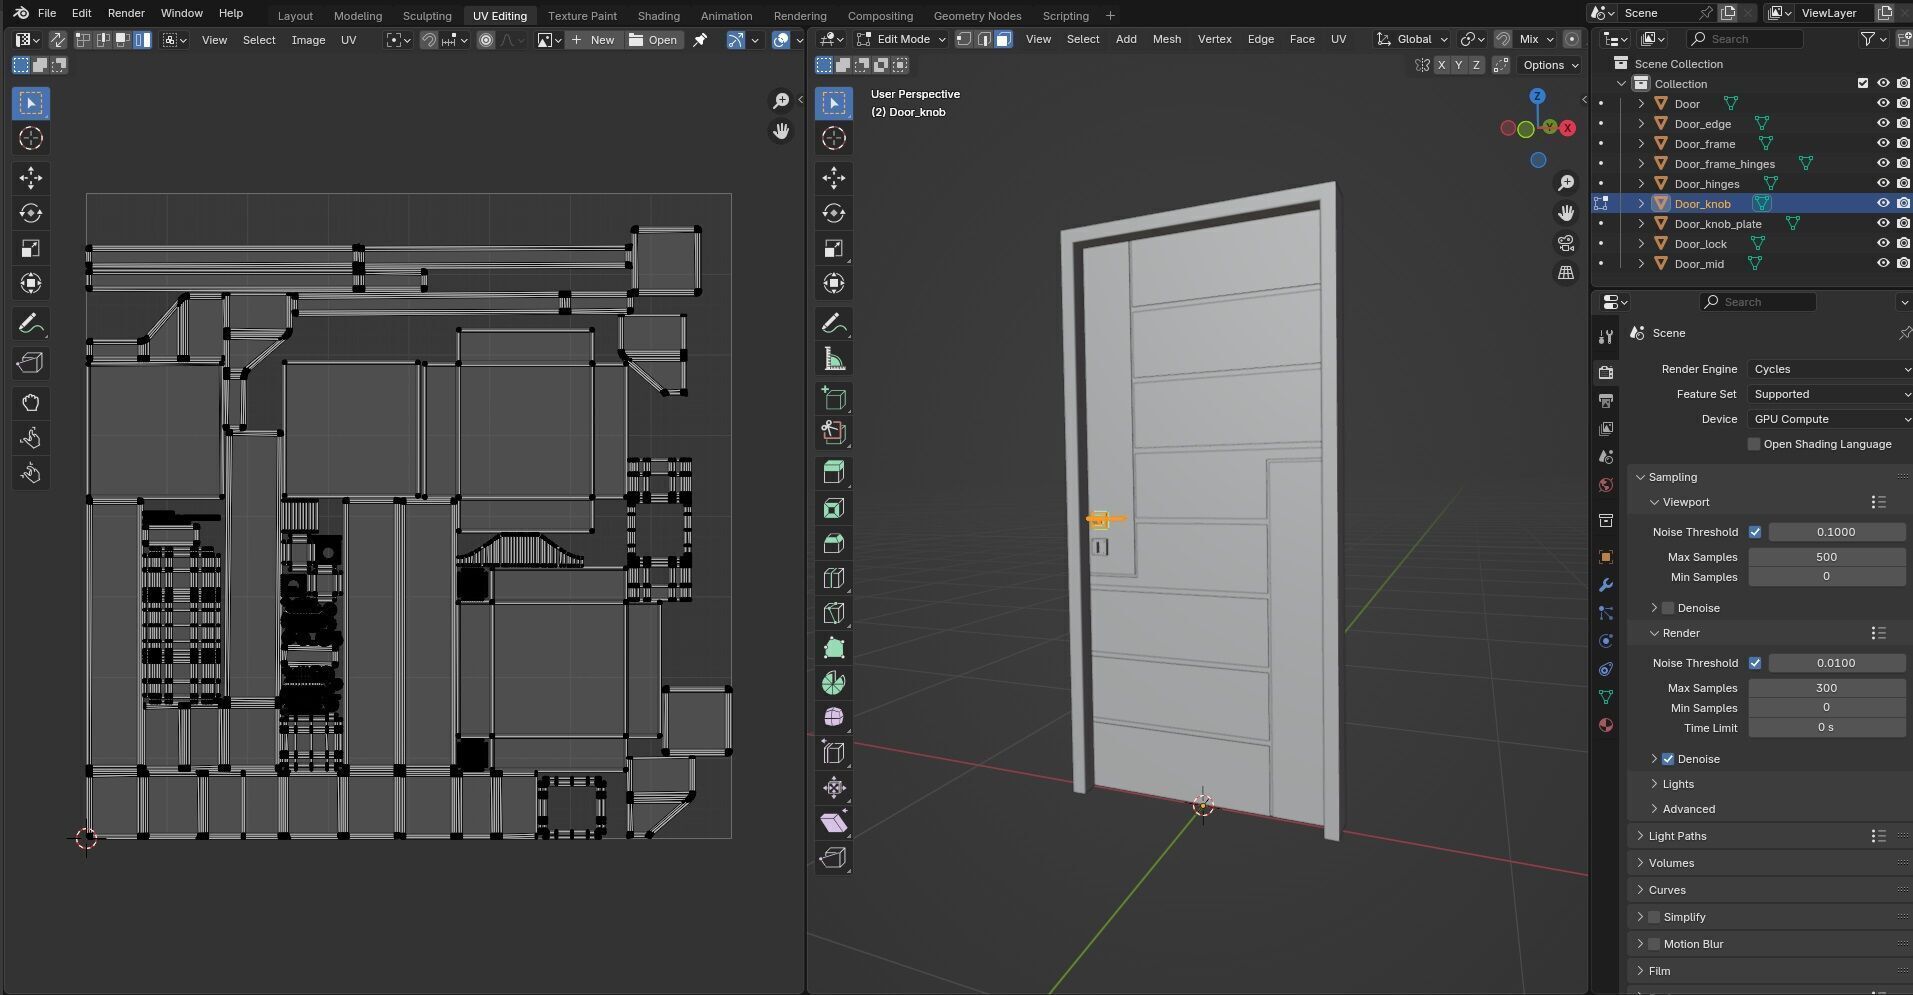Open the Mesh menu in 3D viewport
The width and height of the screenshot is (1913, 995).
pyautogui.click(x=1166, y=39)
